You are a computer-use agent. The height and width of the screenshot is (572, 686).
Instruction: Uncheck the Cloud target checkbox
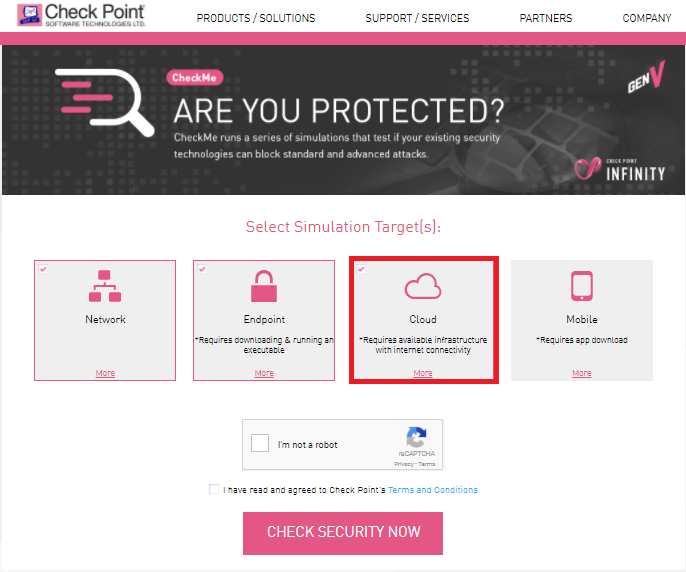tap(361, 269)
